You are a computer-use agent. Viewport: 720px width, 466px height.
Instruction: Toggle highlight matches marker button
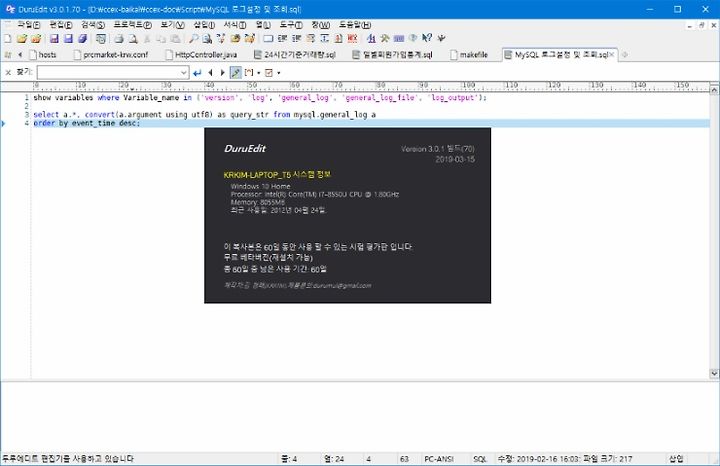tap(236, 73)
